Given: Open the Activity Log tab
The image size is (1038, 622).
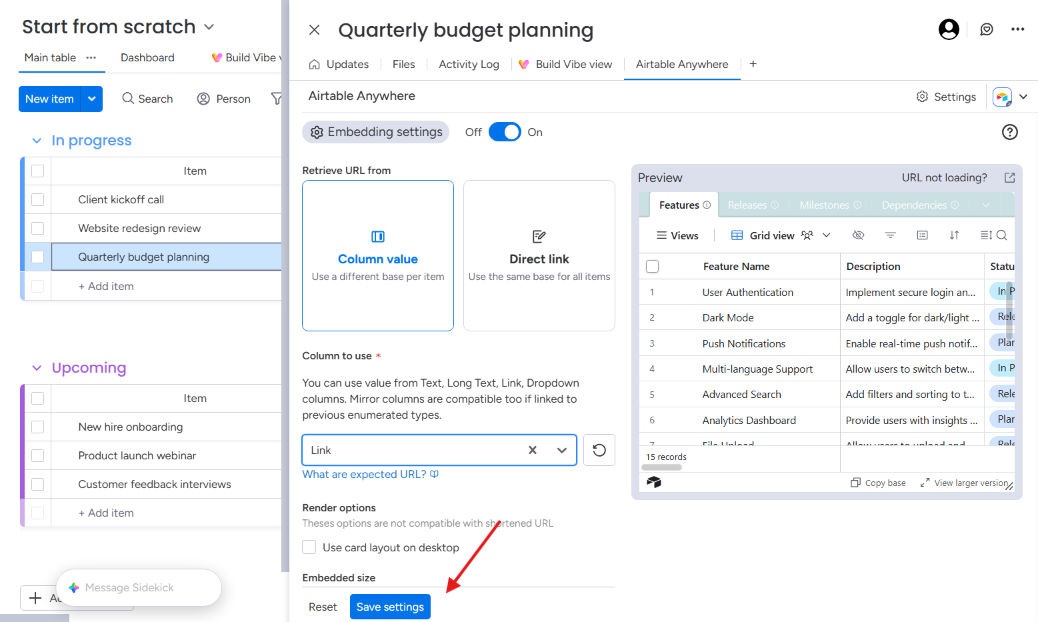Looking at the screenshot, I should tap(469, 64).
